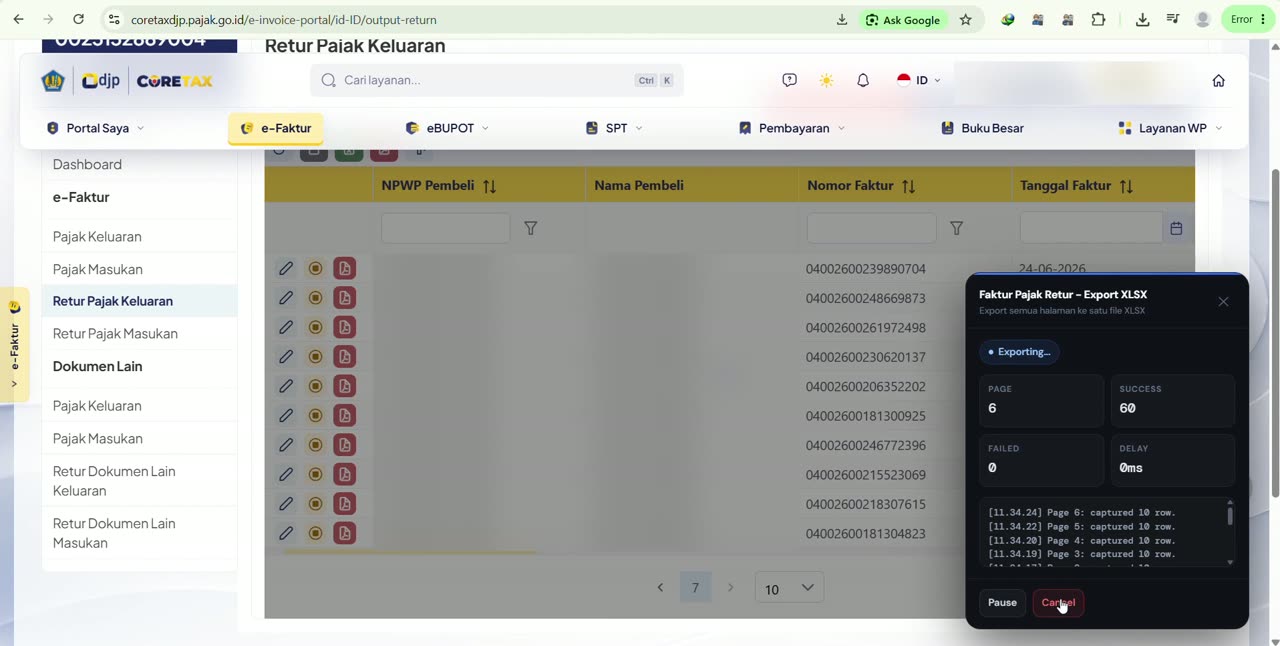
Task: Sort by the Nomor Faktur column
Action: [x=908, y=186]
